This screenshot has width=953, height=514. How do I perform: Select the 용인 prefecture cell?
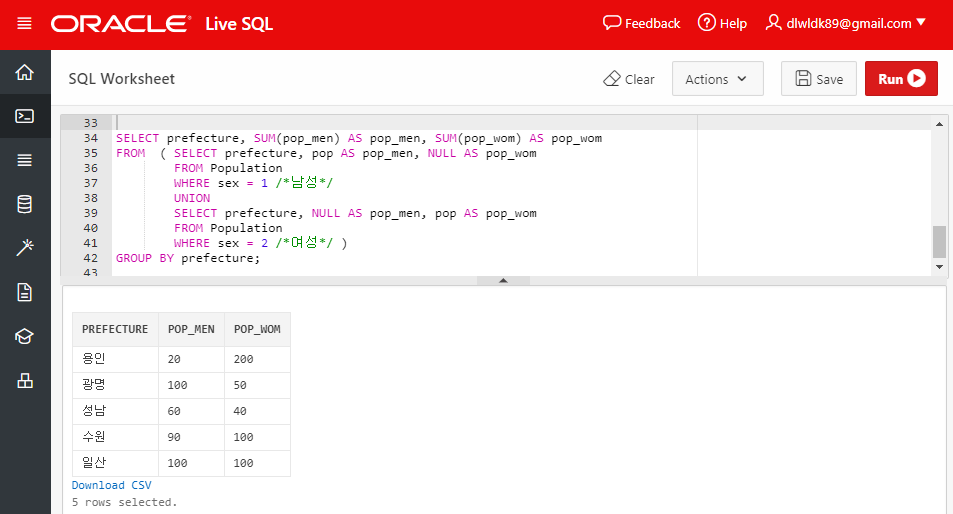tap(115, 359)
